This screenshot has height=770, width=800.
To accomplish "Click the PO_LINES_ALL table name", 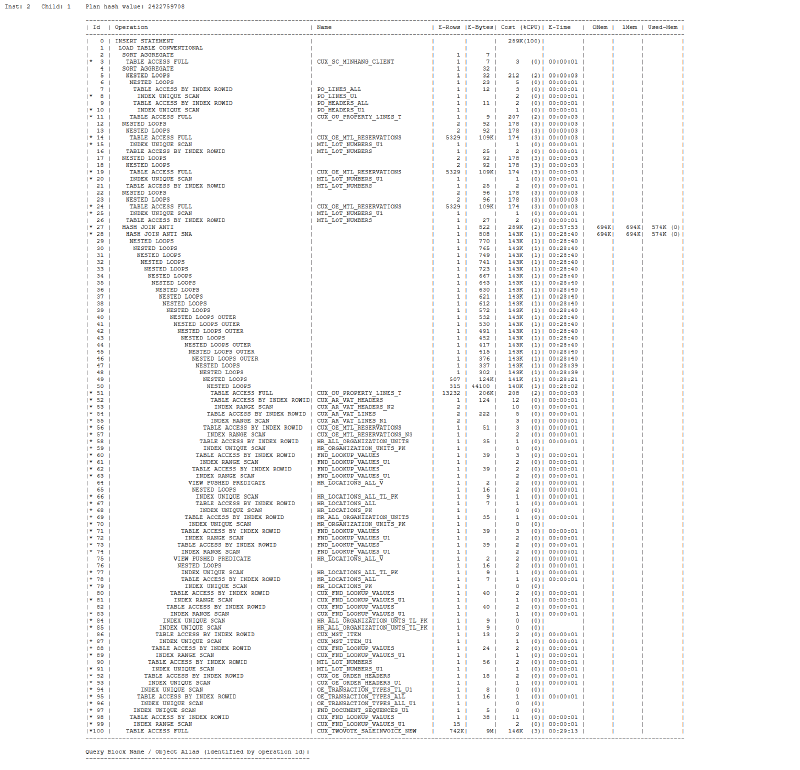I will pyautogui.click(x=339, y=89).
